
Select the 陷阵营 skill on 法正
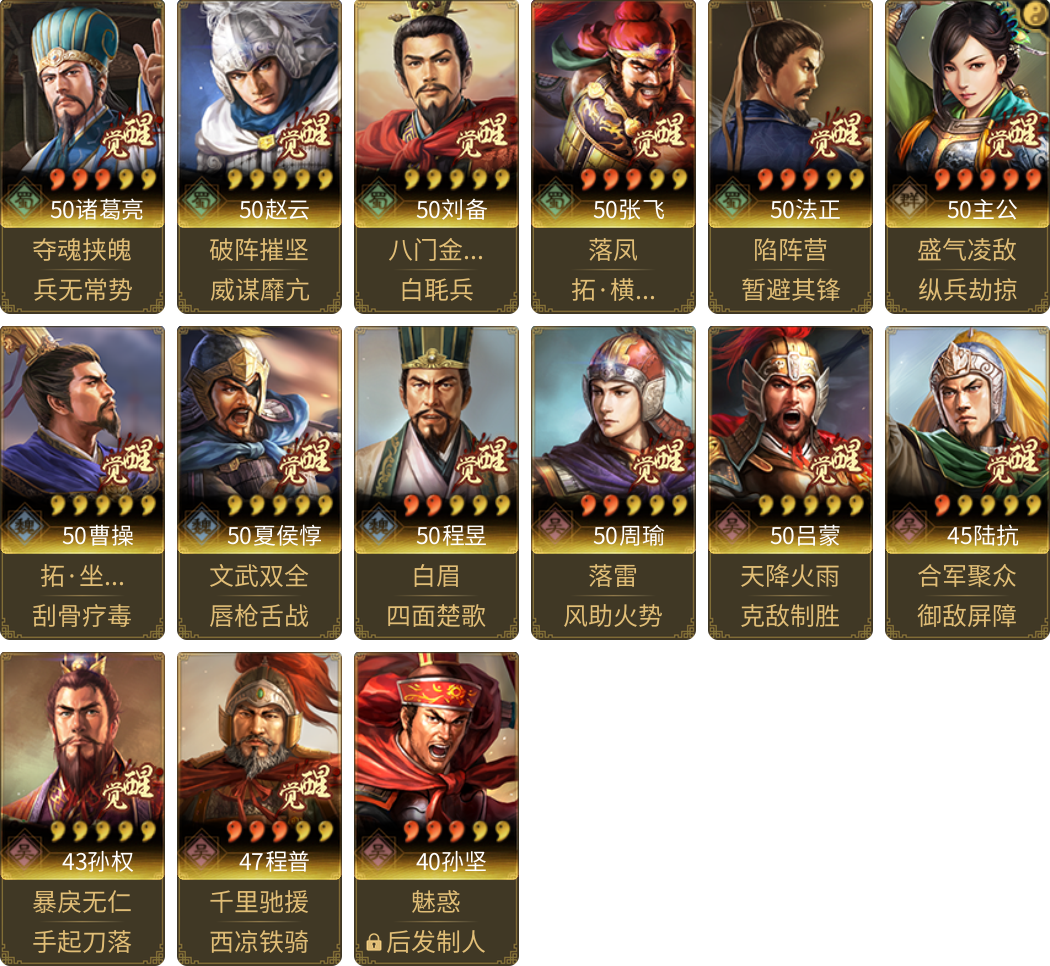point(790,250)
